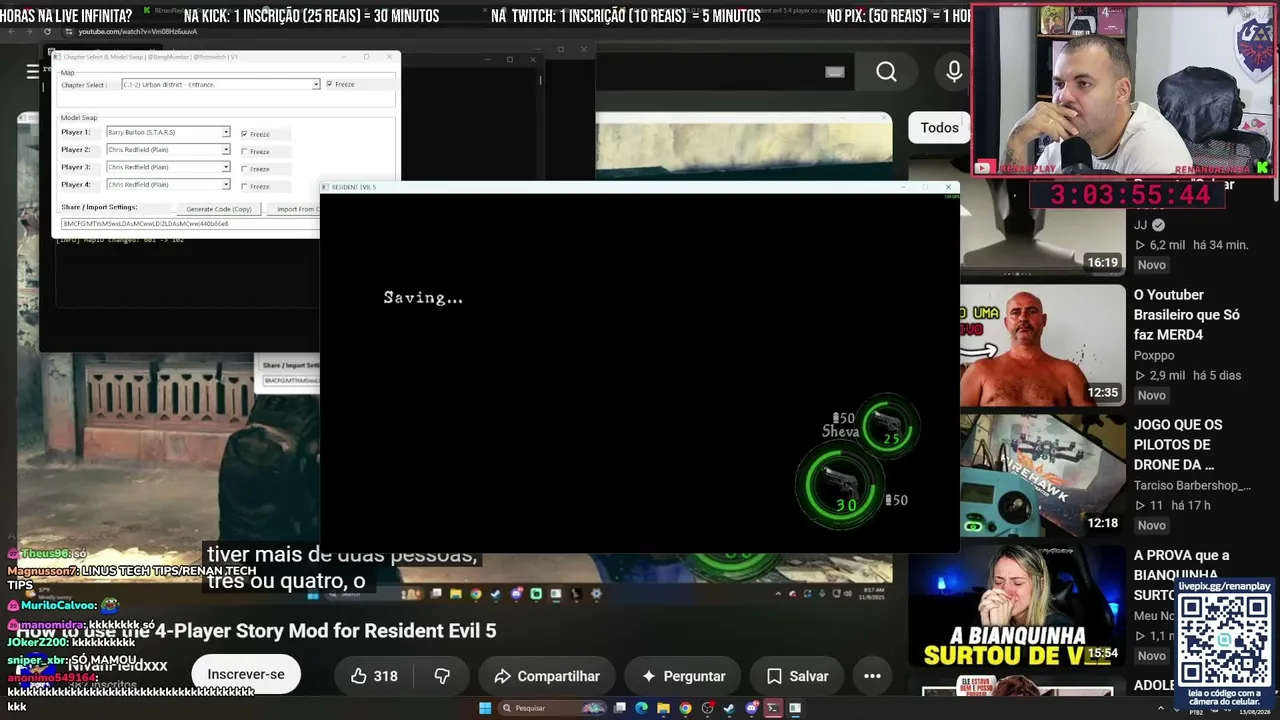Click the YouTube search magnifier icon
The height and width of the screenshot is (720, 1280).
(886, 72)
